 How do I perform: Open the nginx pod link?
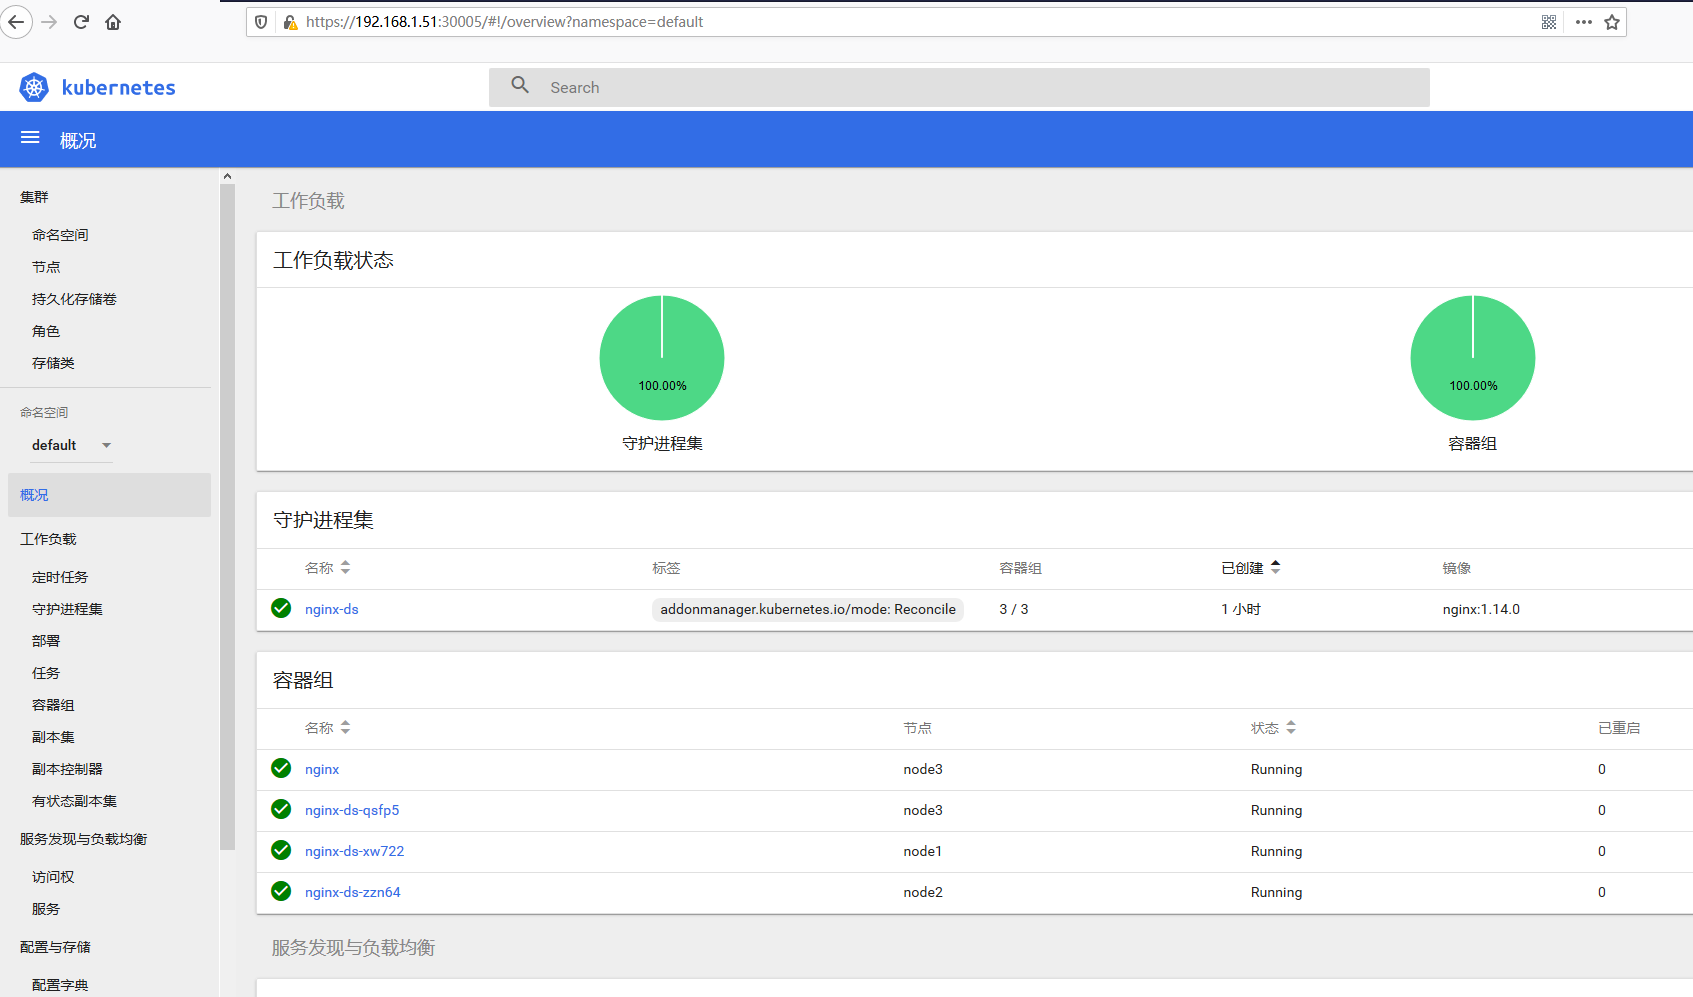322,769
